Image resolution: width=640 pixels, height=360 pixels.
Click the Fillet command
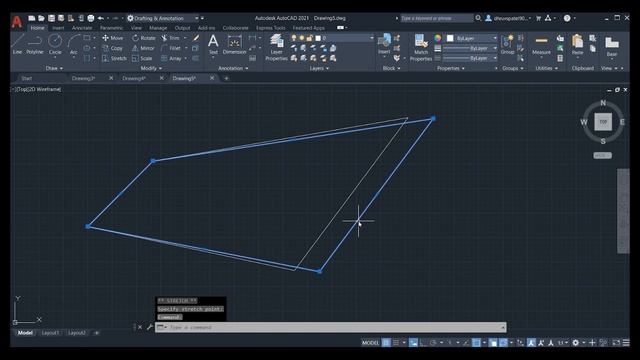click(171, 48)
